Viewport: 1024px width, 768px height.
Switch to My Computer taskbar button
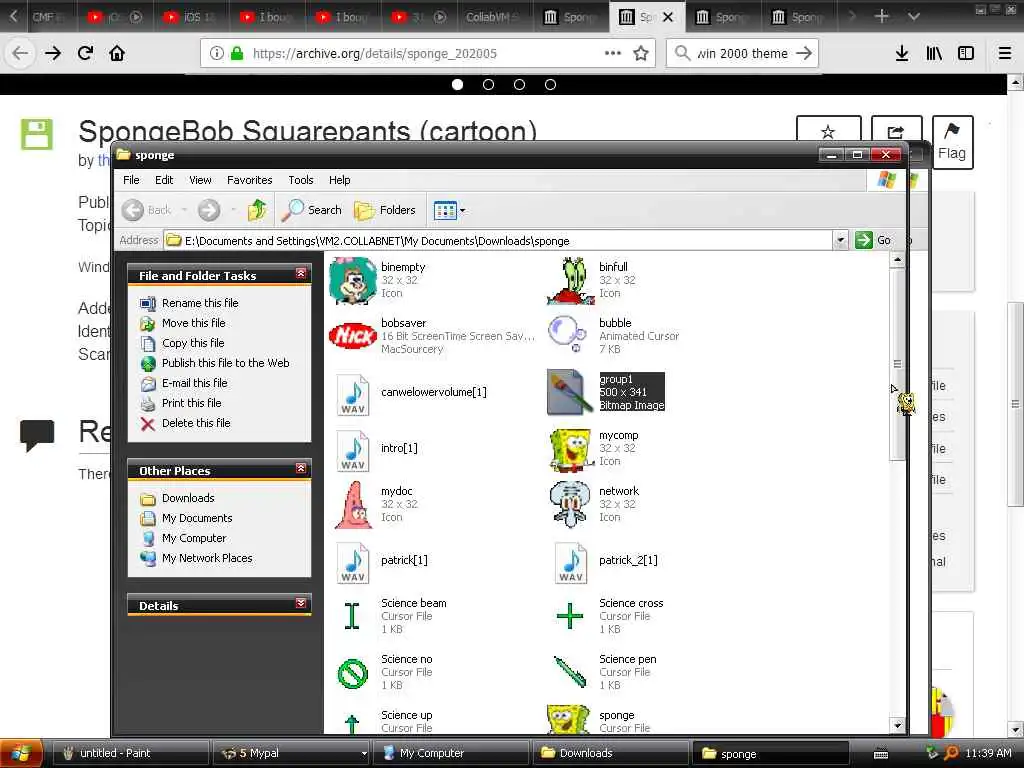click(452, 754)
